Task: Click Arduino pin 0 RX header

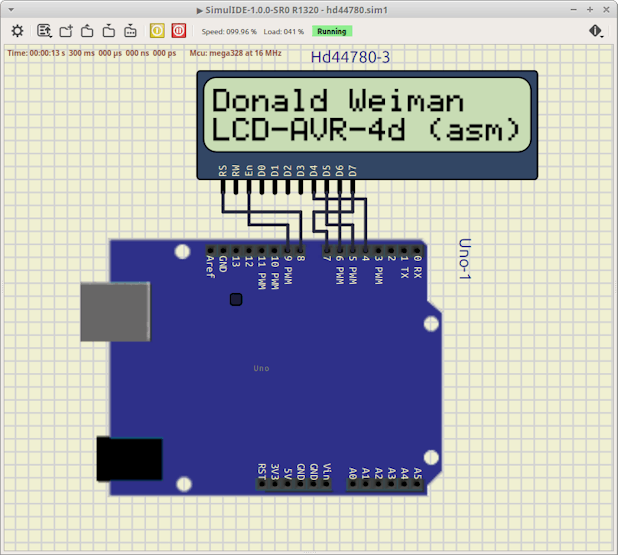Action: (417, 250)
